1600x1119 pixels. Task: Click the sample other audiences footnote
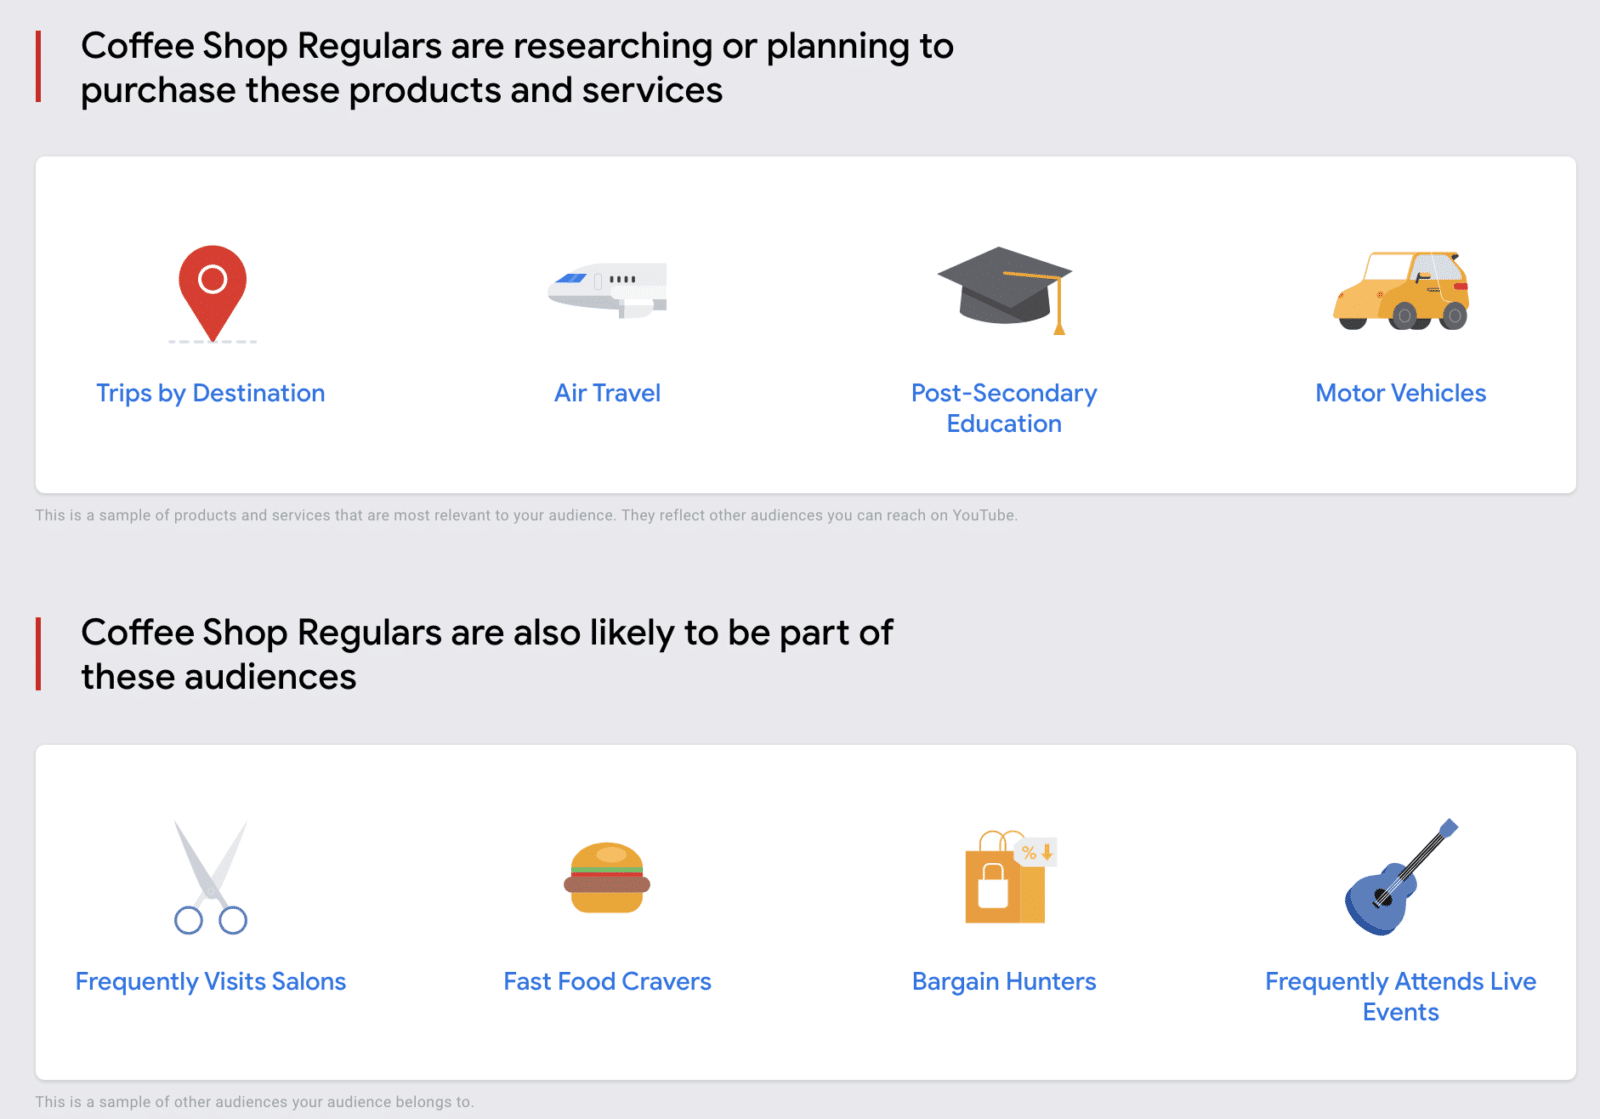click(254, 1101)
